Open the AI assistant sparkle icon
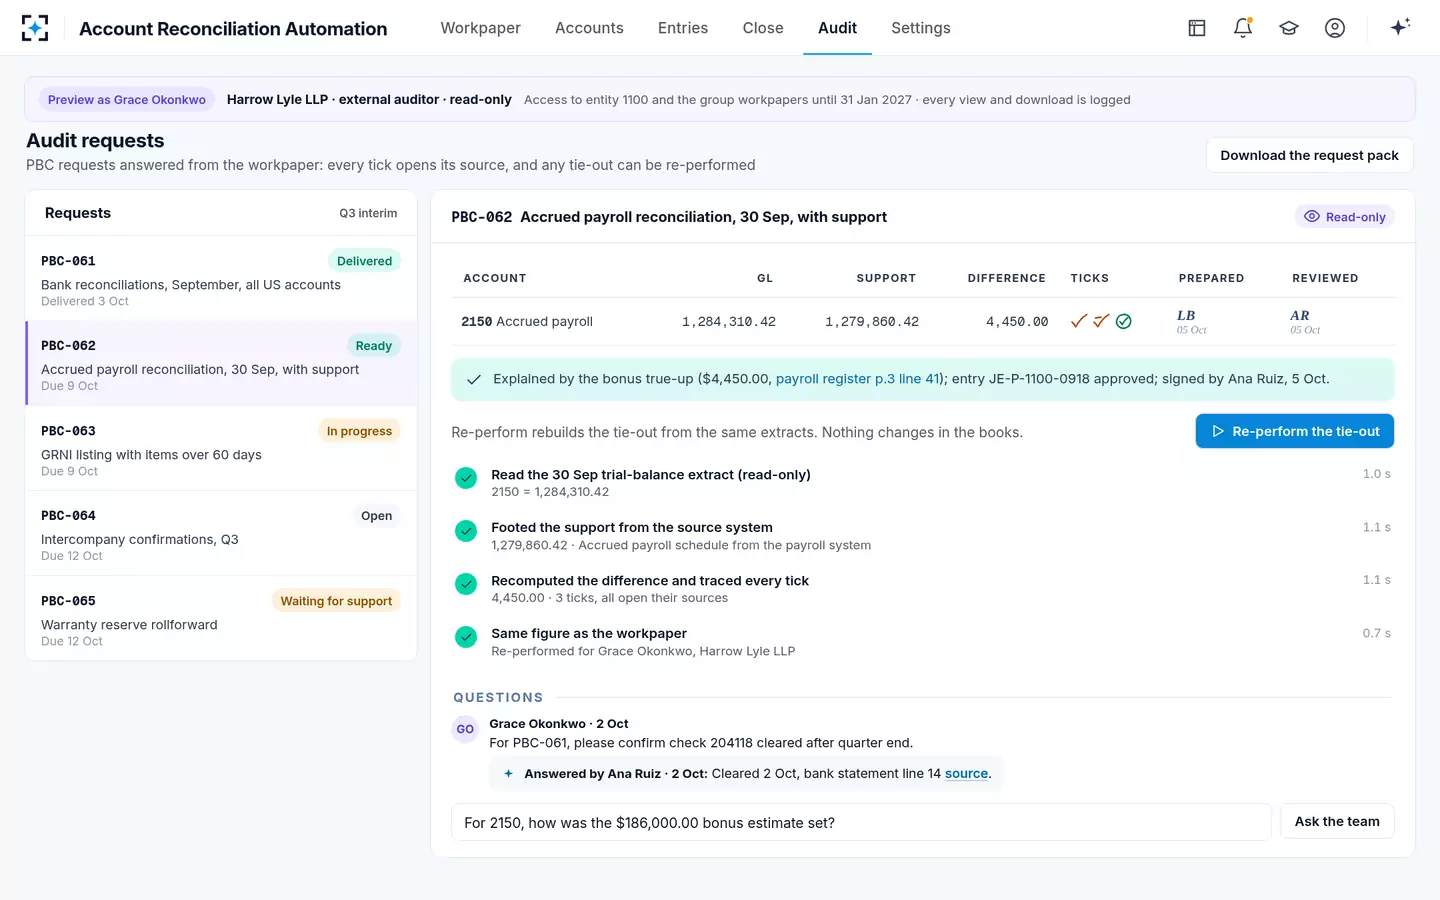 pyautogui.click(x=1400, y=27)
